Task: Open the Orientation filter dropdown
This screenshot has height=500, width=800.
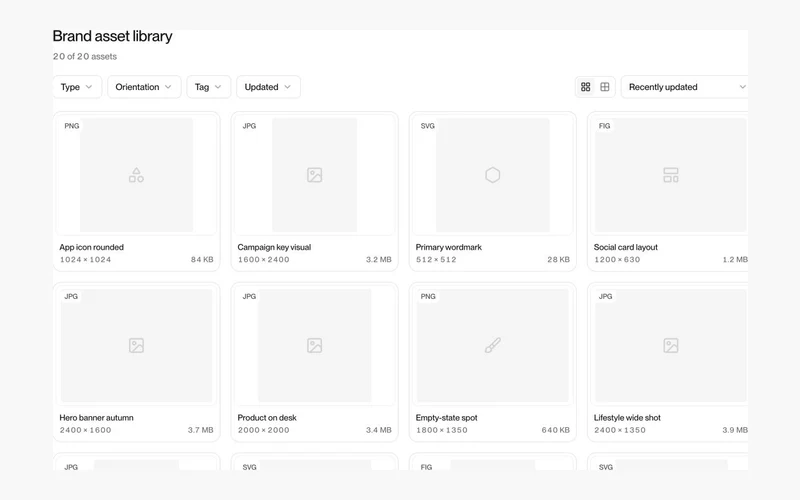Action: pyautogui.click(x=144, y=87)
